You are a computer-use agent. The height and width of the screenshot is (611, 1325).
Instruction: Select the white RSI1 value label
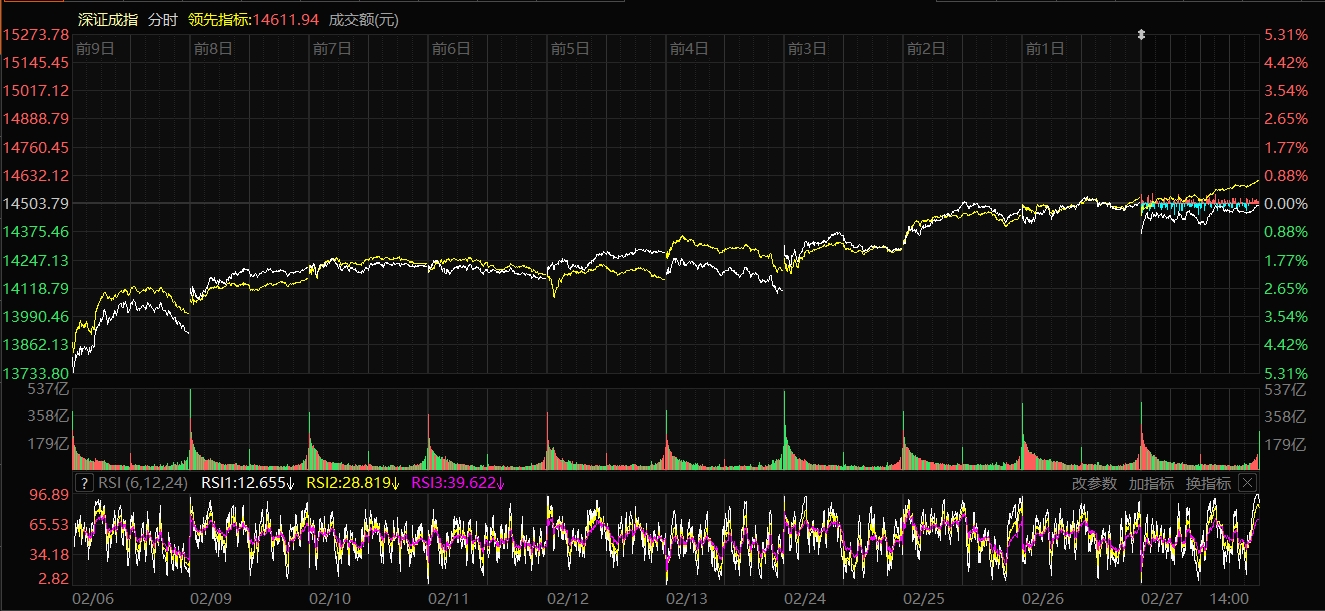[x=248, y=483]
